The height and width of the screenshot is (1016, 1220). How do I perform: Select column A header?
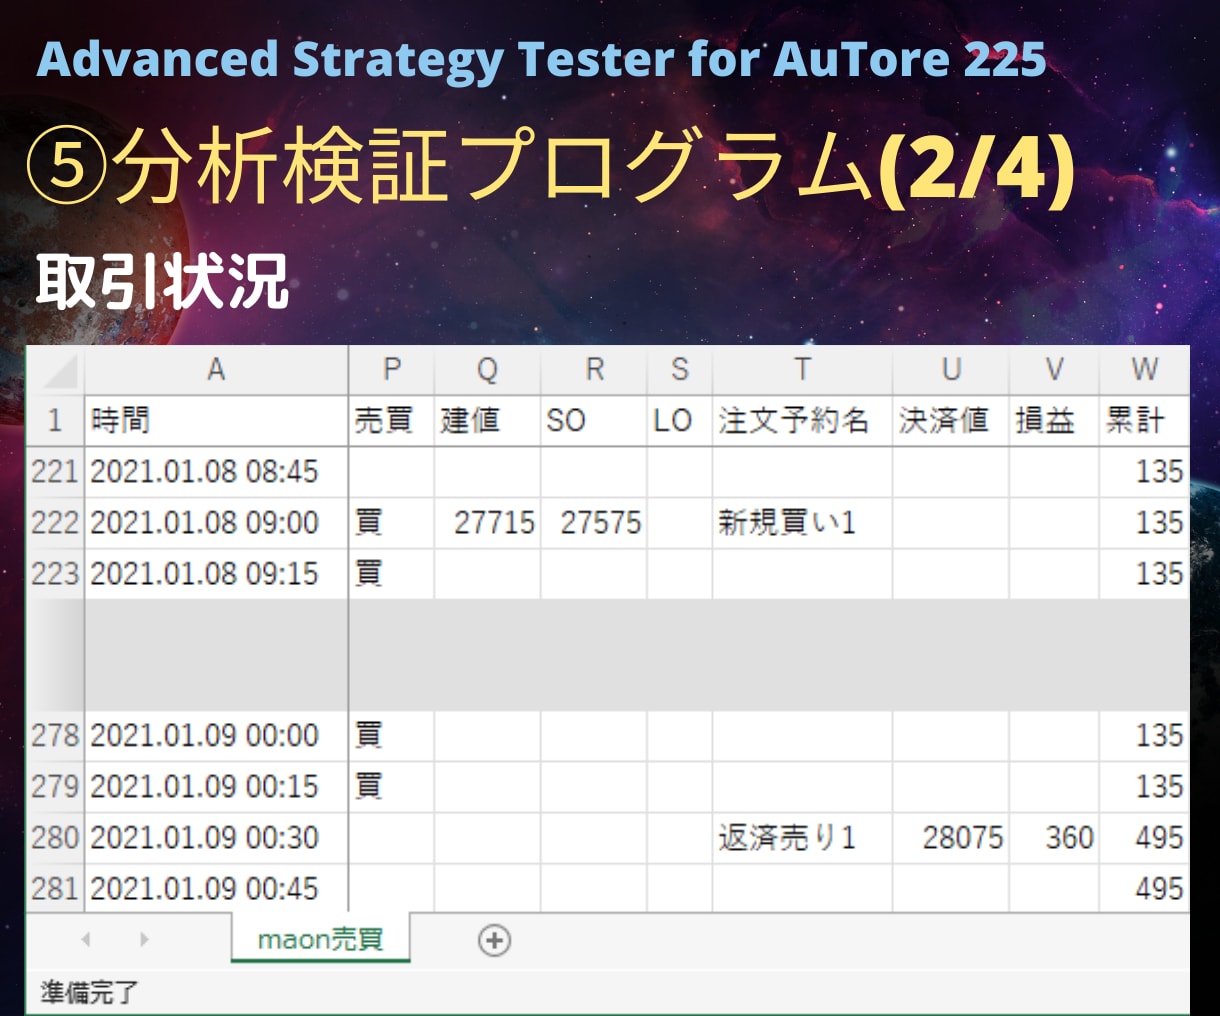point(216,371)
